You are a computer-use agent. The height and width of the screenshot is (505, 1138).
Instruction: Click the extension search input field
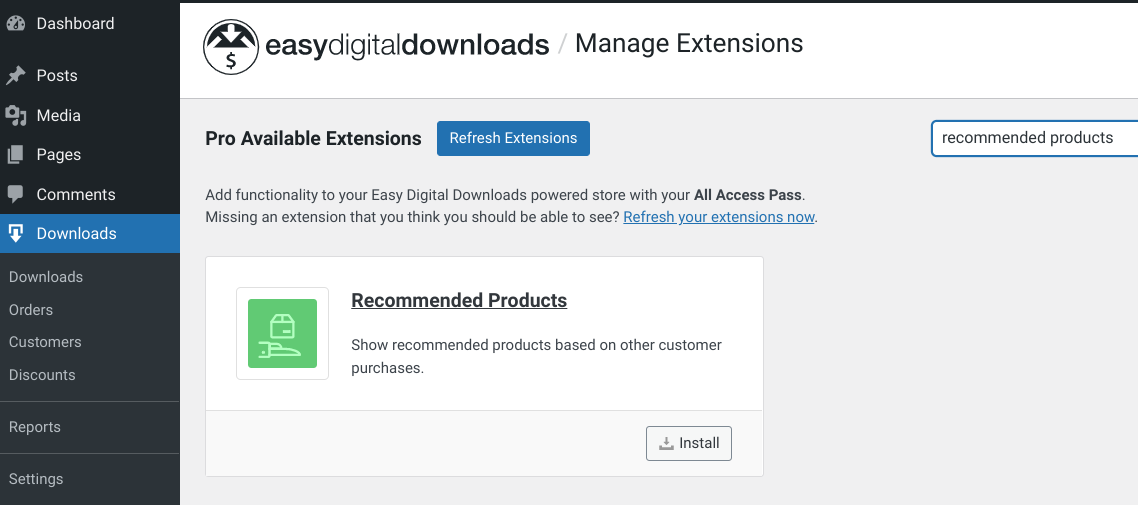tap(1034, 138)
